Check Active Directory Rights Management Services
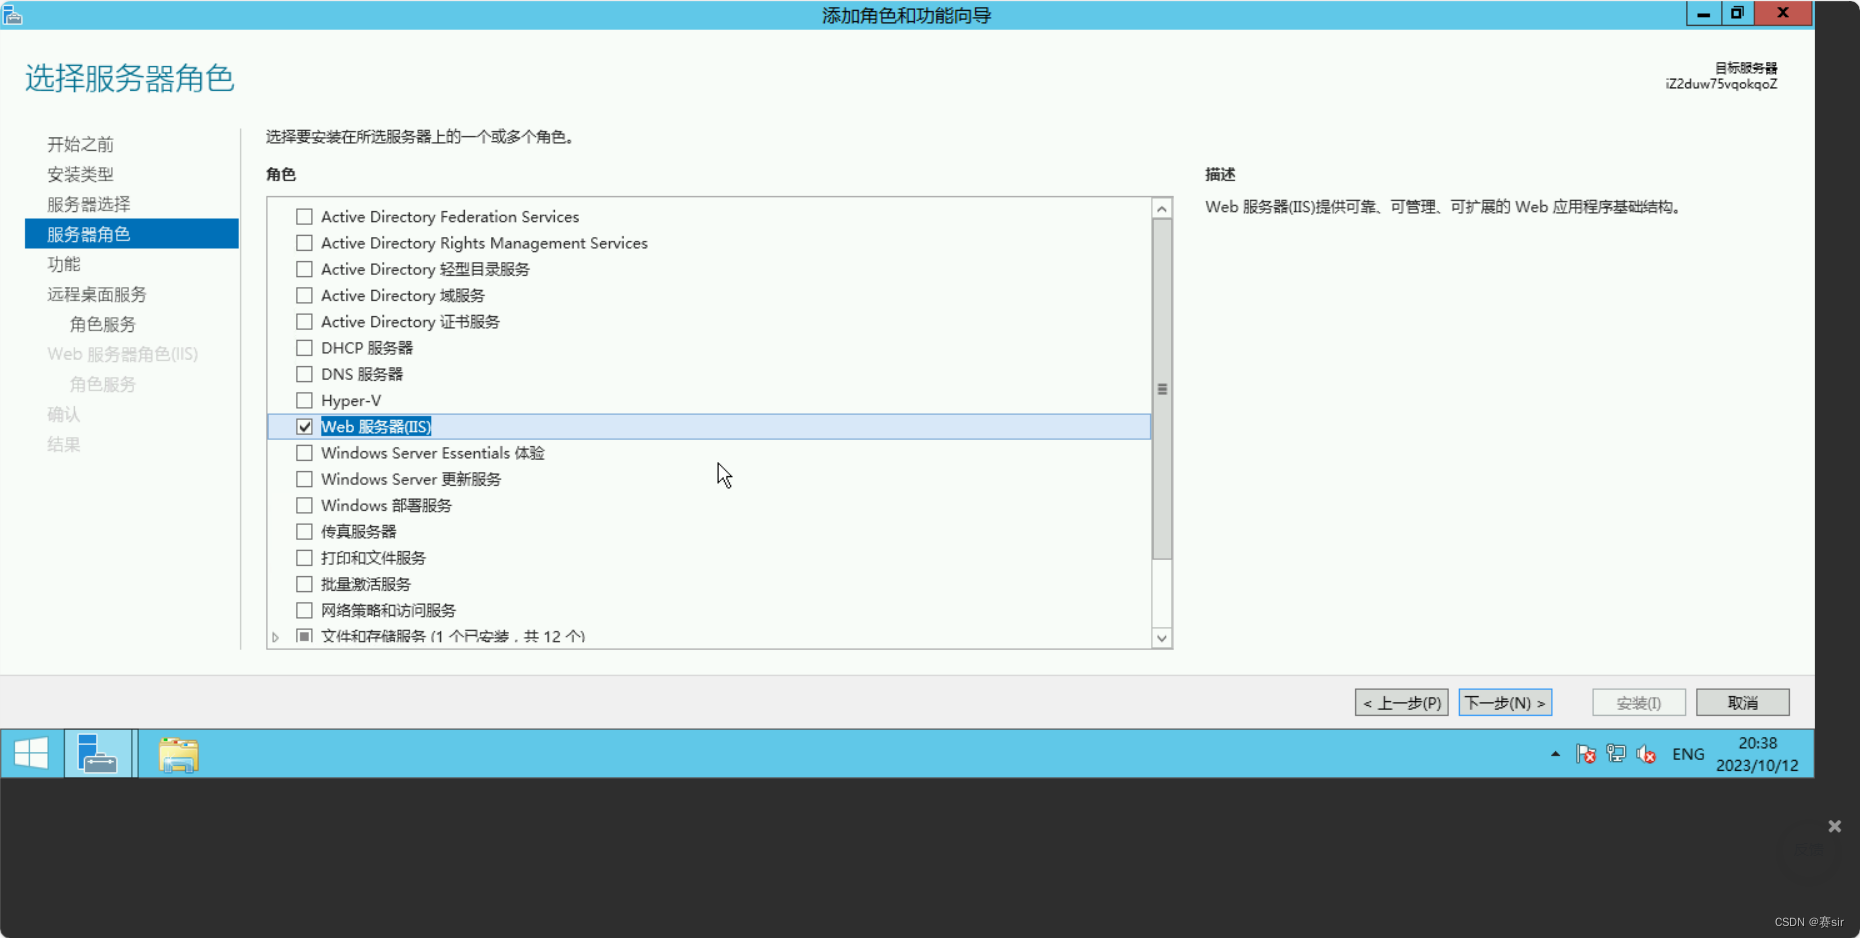The height and width of the screenshot is (938, 1860). tap(305, 242)
